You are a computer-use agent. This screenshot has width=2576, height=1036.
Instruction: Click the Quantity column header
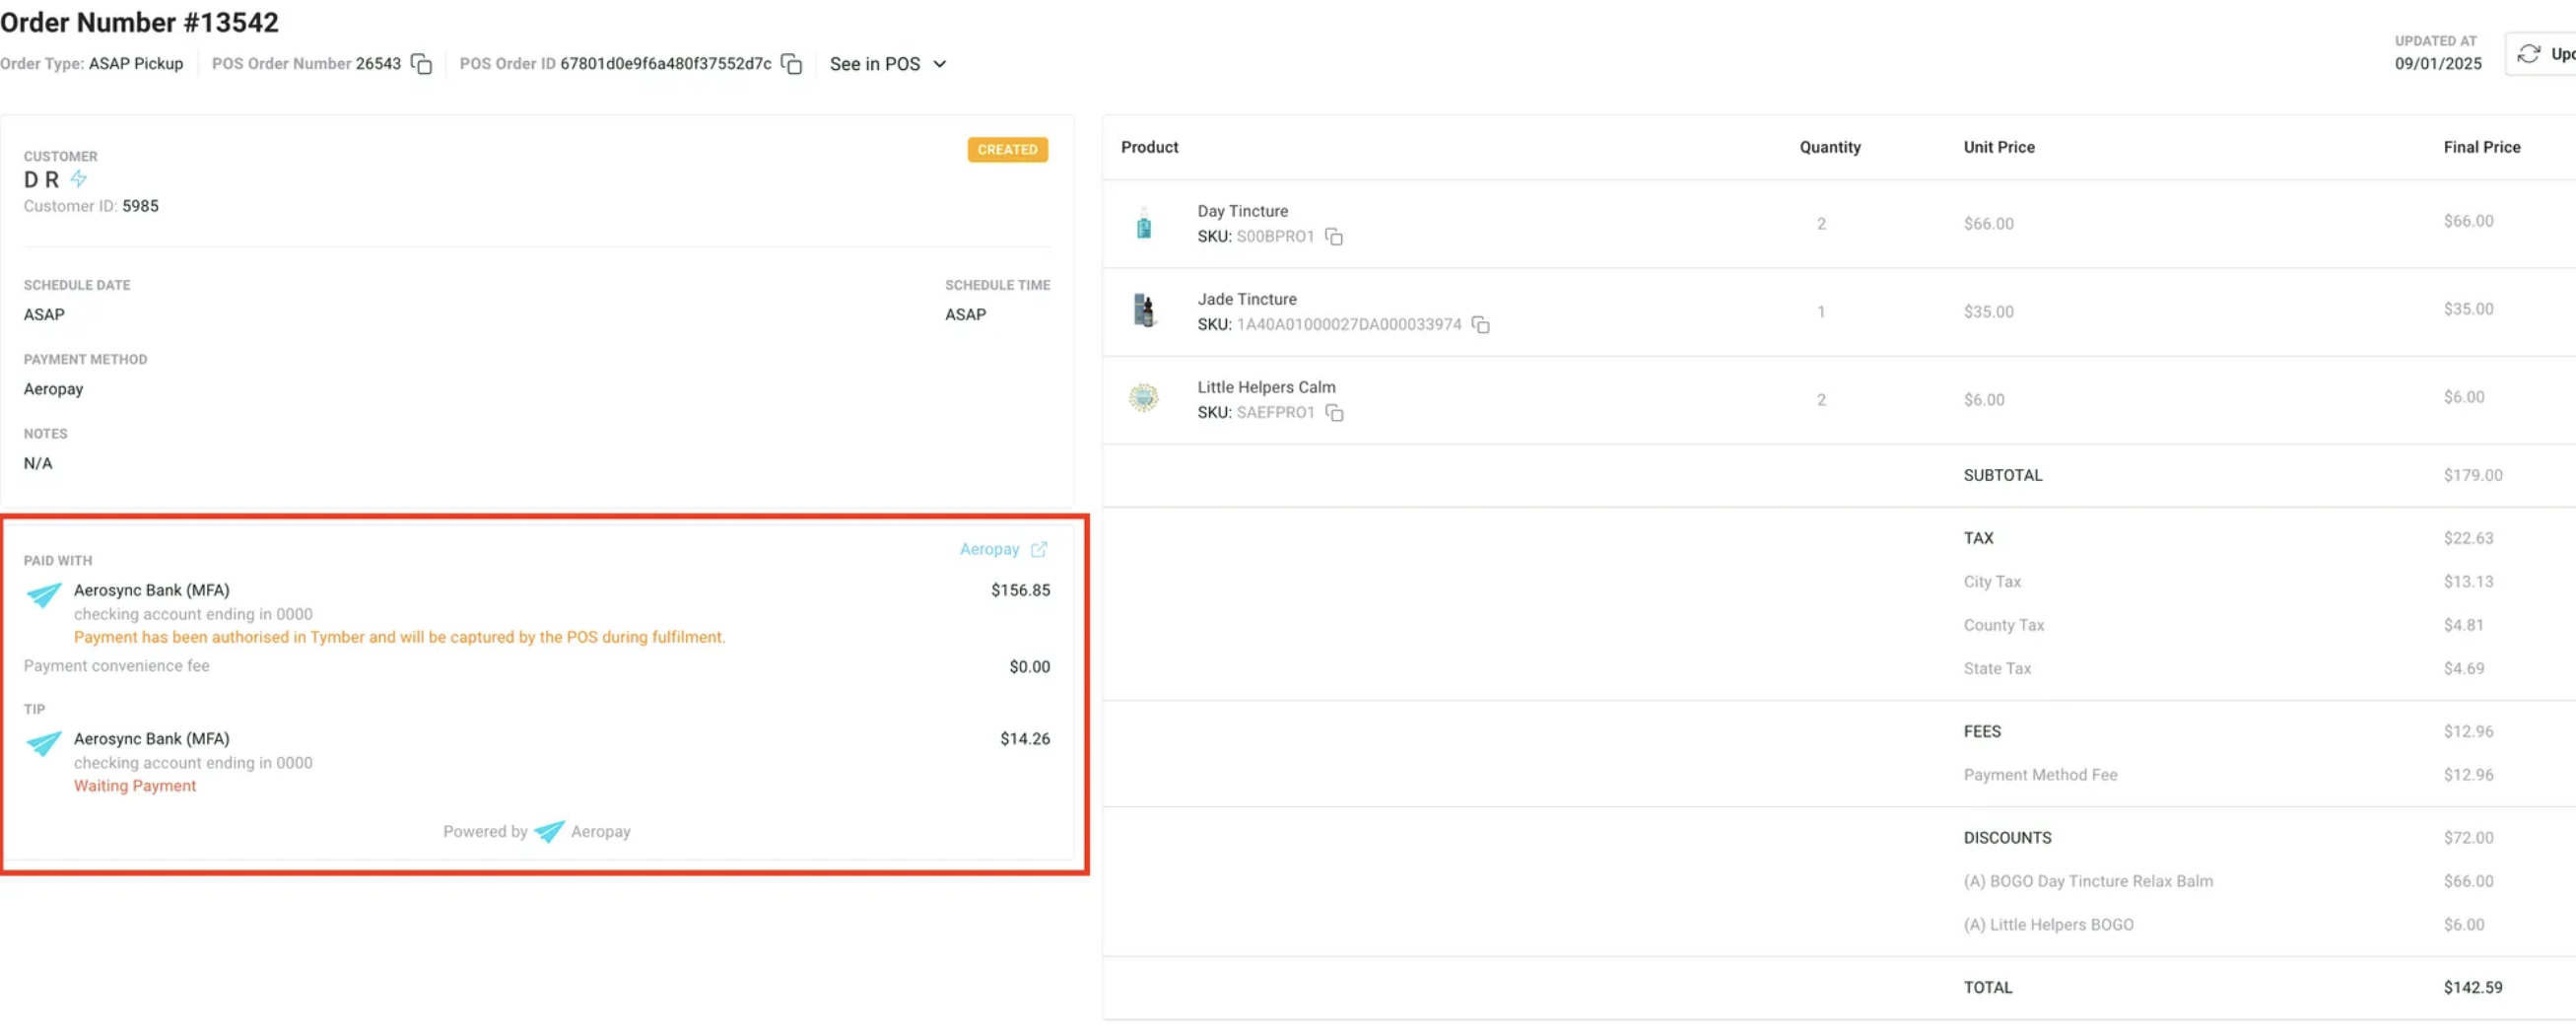(x=1830, y=147)
